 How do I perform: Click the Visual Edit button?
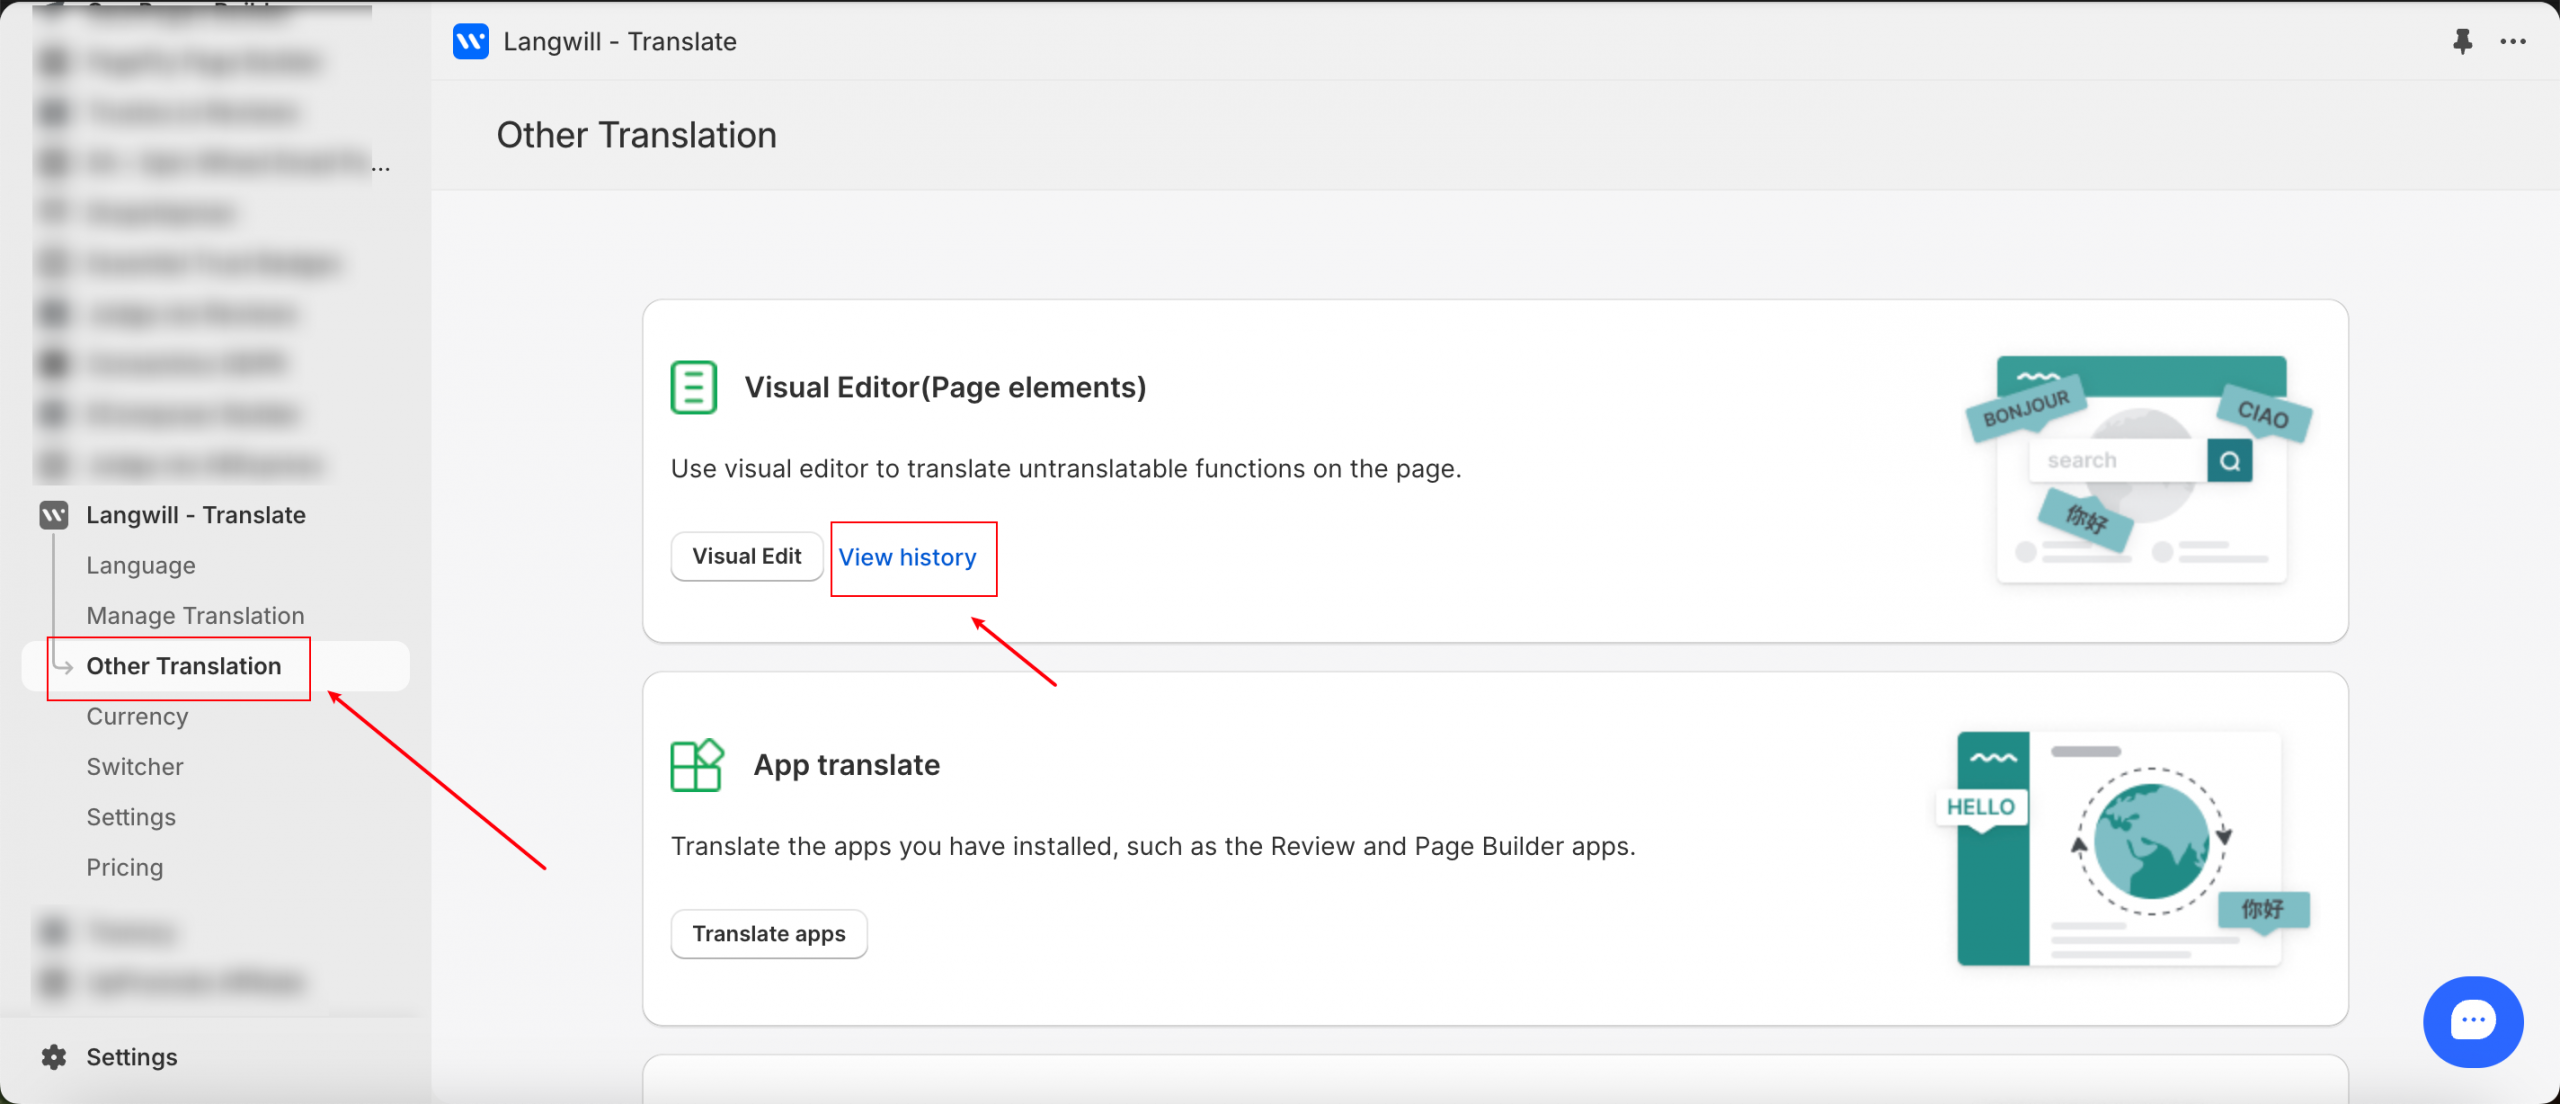(746, 557)
